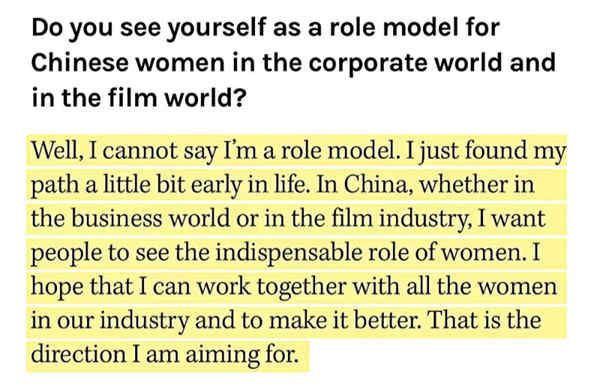
Task: Click the word "Chinese" in the bold question
Action: tap(80, 62)
